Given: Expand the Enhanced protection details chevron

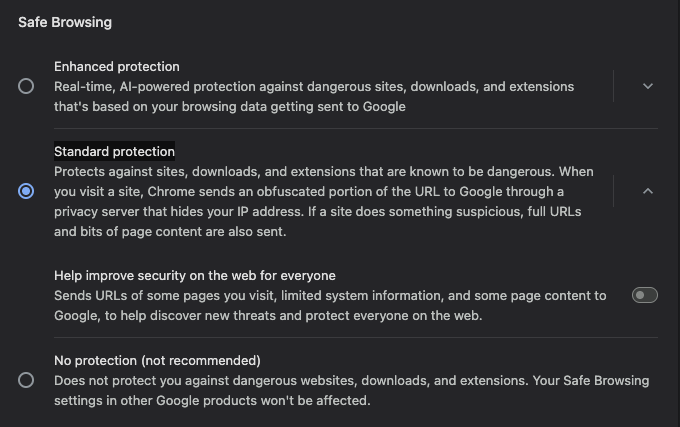Looking at the screenshot, I should pyautogui.click(x=647, y=86).
